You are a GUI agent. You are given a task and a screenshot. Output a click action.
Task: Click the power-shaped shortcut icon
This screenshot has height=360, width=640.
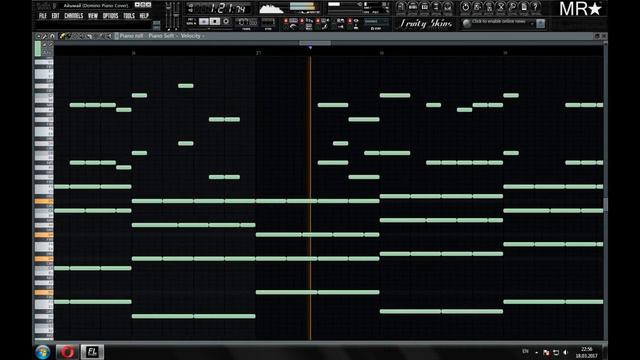[465, 7]
